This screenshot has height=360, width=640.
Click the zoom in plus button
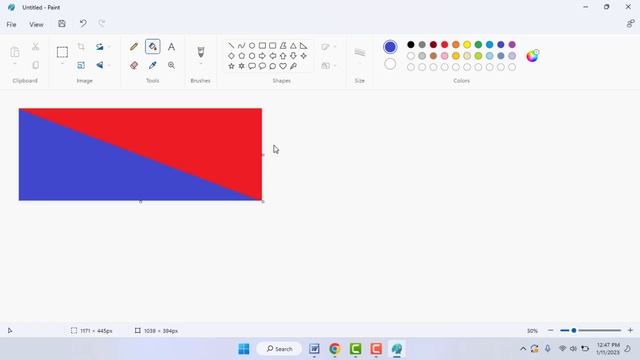(630, 330)
